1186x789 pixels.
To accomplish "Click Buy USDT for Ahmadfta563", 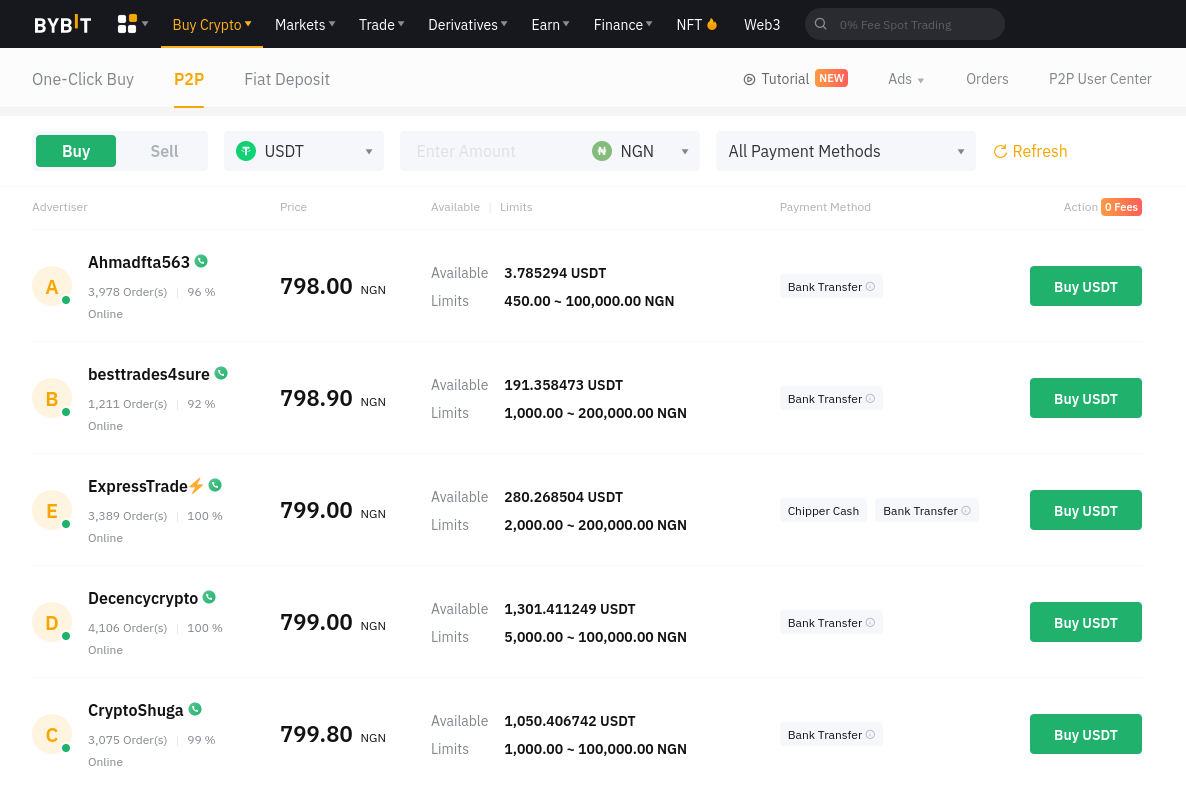I will pos(1085,287).
